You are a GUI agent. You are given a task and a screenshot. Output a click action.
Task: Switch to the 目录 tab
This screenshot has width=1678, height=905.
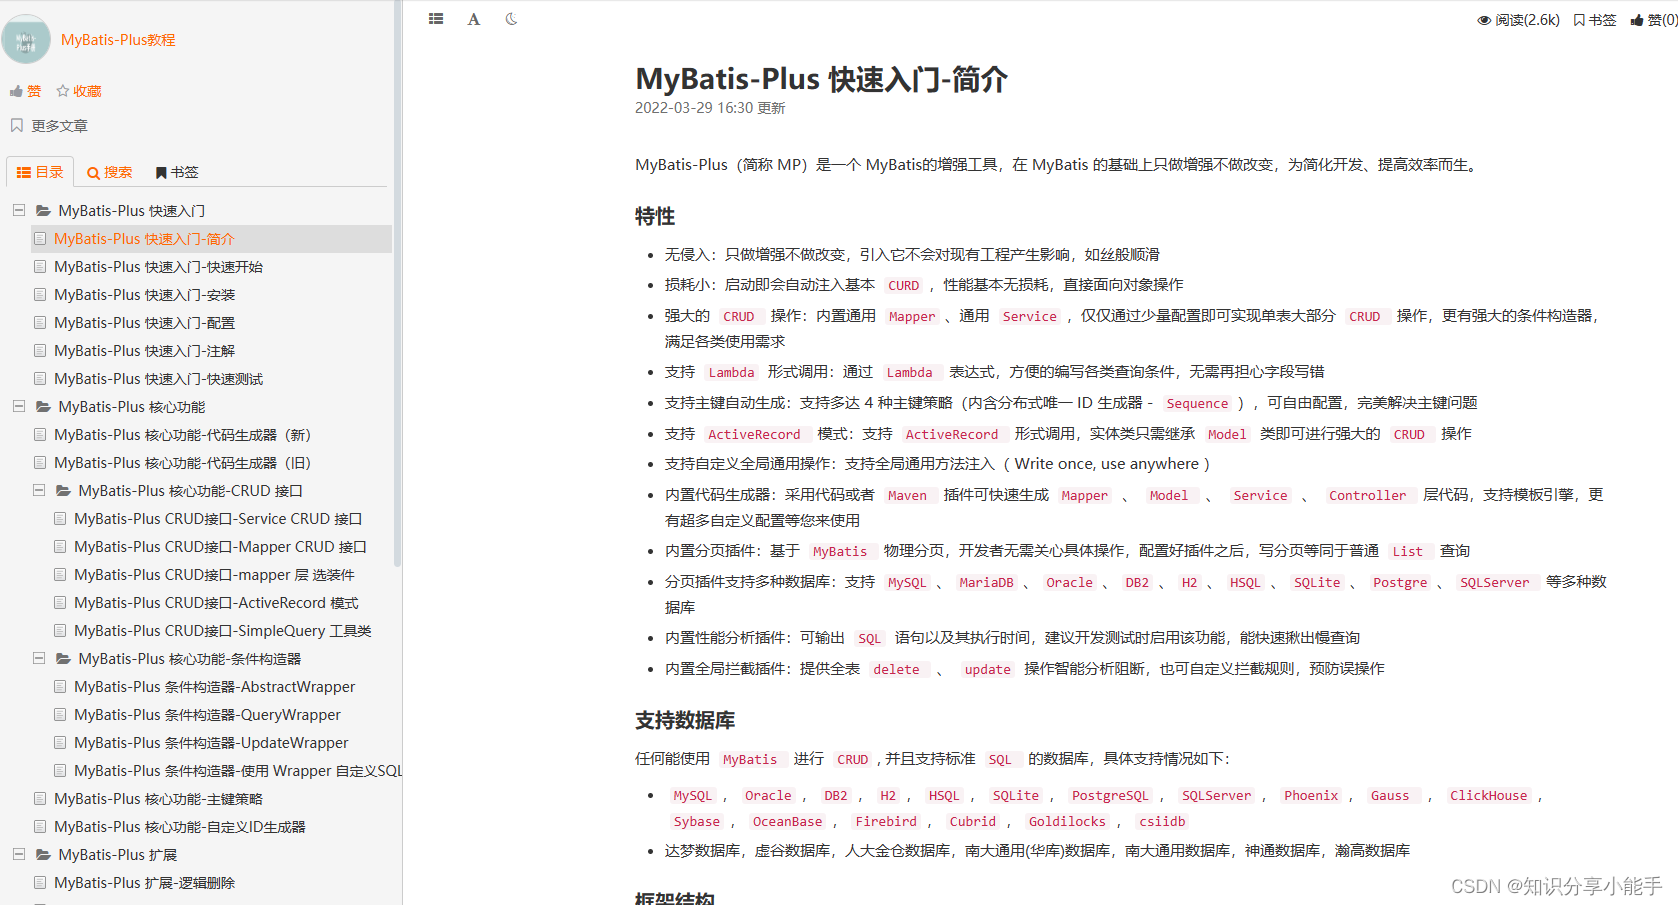[40, 172]
